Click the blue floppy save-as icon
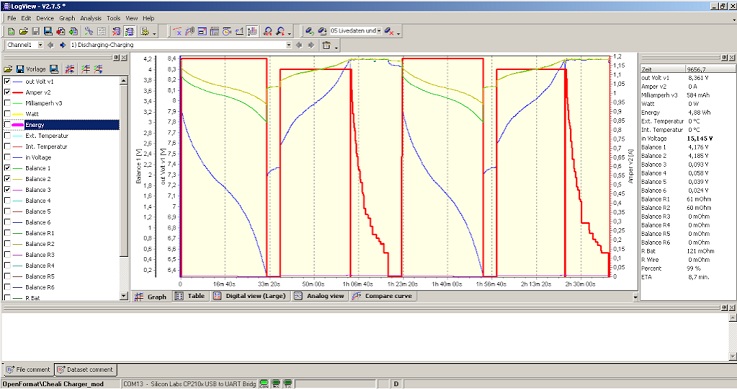The image size is (737, 389). (48, 31)
